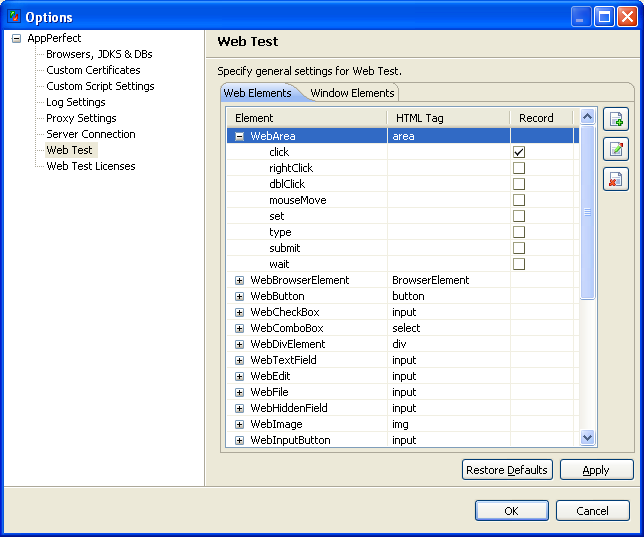Click the Edit element pencil icon
The height and width of the screenshot is (537, 644).
tap(616, 150)
